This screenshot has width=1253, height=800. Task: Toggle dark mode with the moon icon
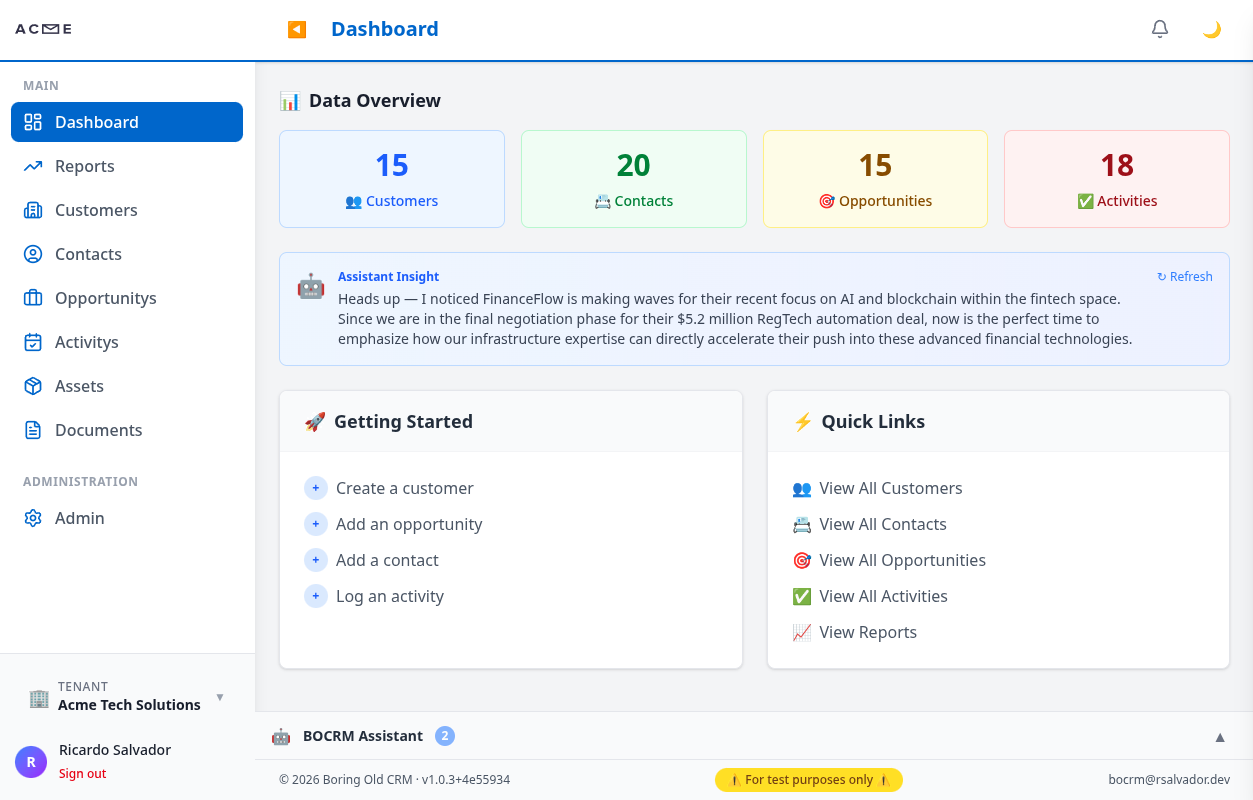click(1211, 29)
